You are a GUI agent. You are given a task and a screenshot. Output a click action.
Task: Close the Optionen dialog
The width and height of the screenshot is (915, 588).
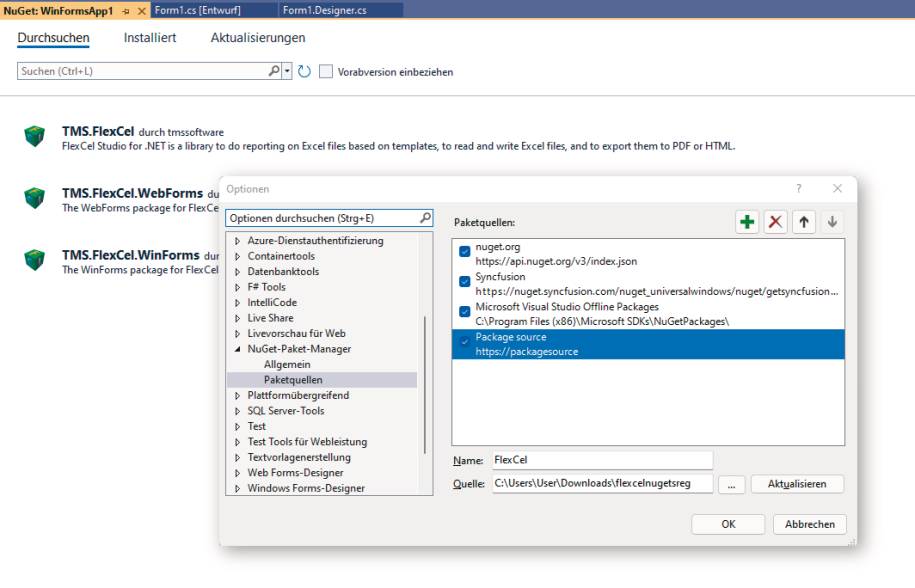pyautogui.click(x=837, y=188)
